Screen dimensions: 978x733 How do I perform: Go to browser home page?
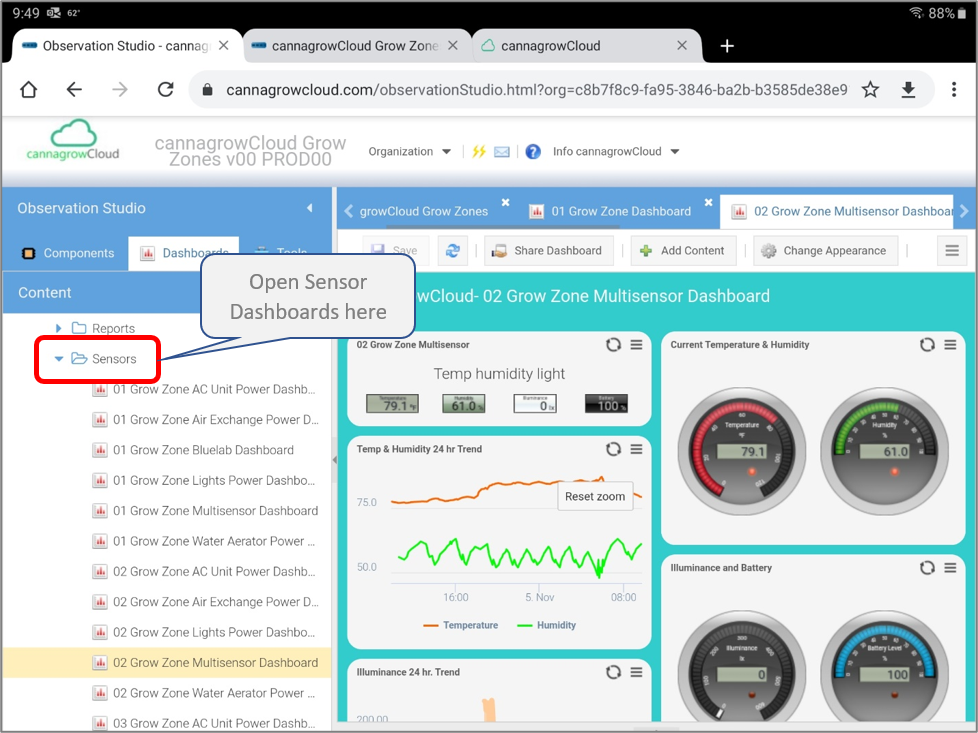click(x=29, y=90)
